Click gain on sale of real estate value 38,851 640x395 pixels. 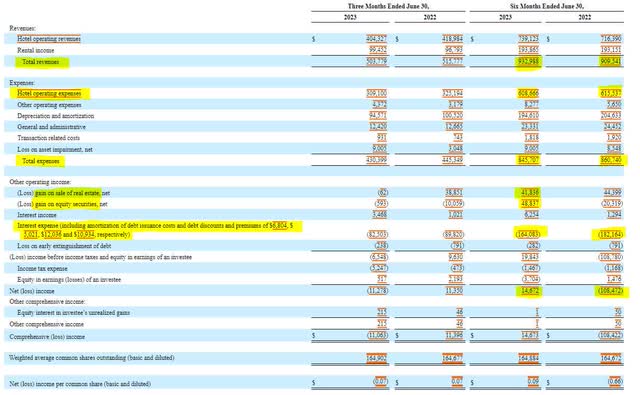(x=454, y=193)
